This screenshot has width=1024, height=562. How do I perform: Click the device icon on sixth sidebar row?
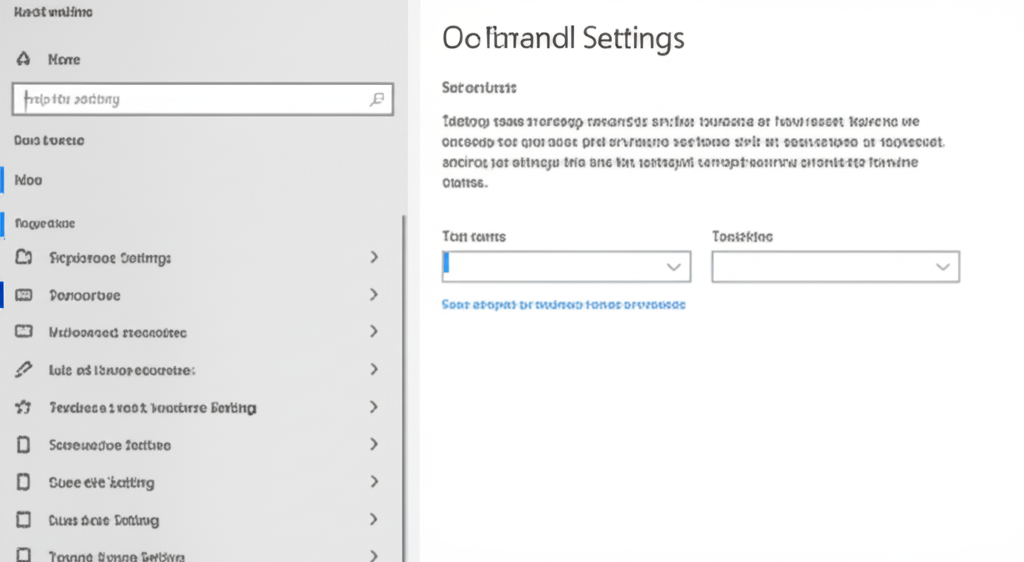(24, 445)
